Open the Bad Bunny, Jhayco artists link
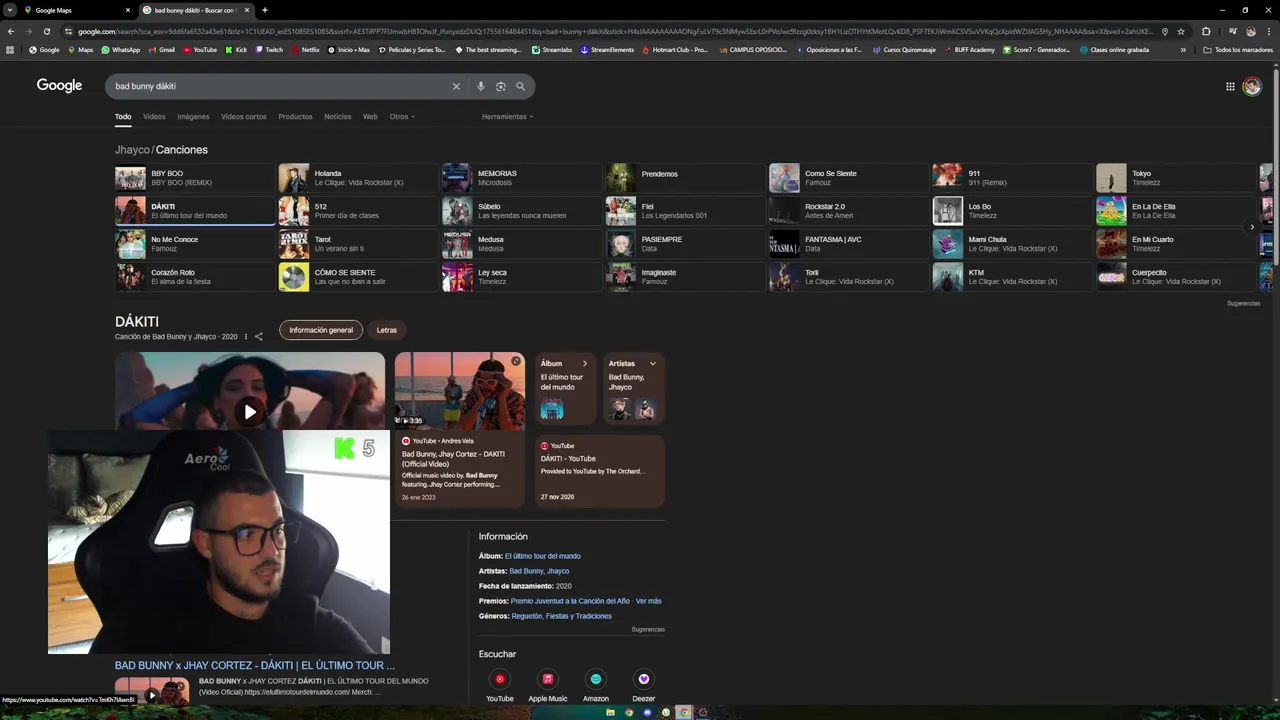Screen dimensions: 1280x720 [539, 571]
